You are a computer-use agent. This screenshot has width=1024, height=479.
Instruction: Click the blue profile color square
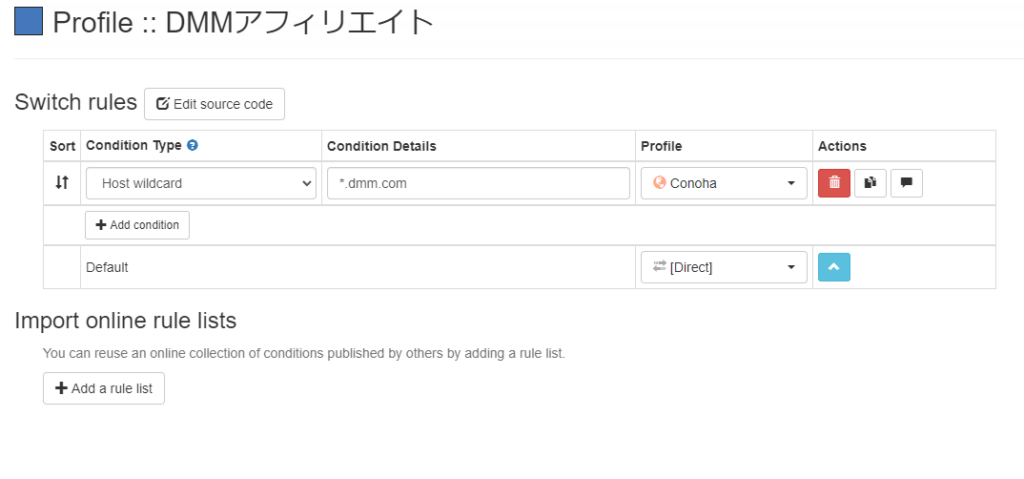28,22
